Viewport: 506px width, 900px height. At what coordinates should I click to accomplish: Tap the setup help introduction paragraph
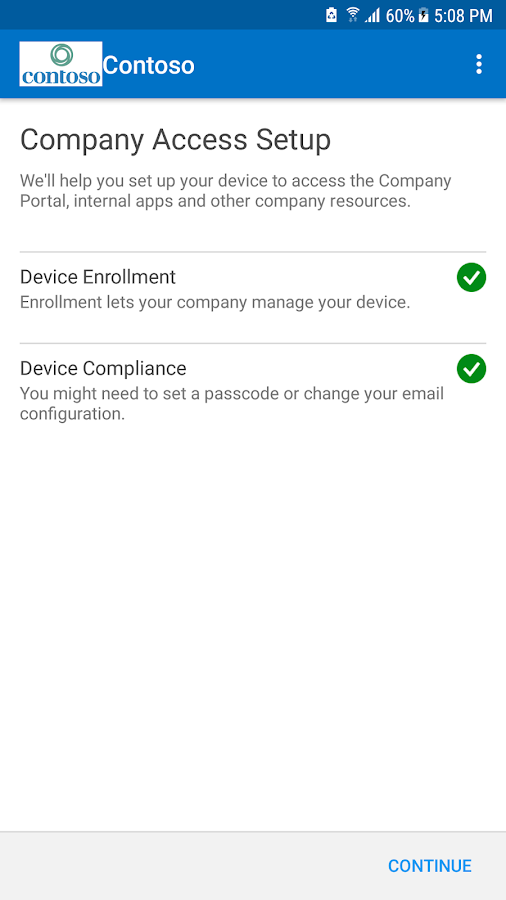click(x=236, y=191)
